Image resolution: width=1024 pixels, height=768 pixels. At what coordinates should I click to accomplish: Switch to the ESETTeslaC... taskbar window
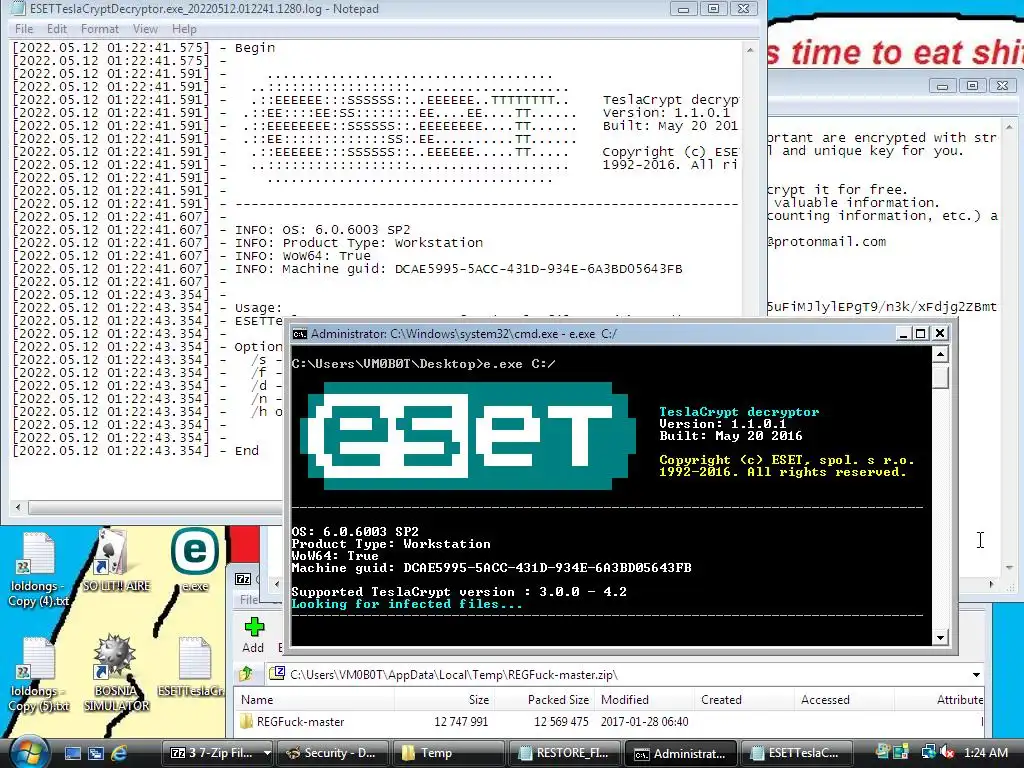pos(795,753)
